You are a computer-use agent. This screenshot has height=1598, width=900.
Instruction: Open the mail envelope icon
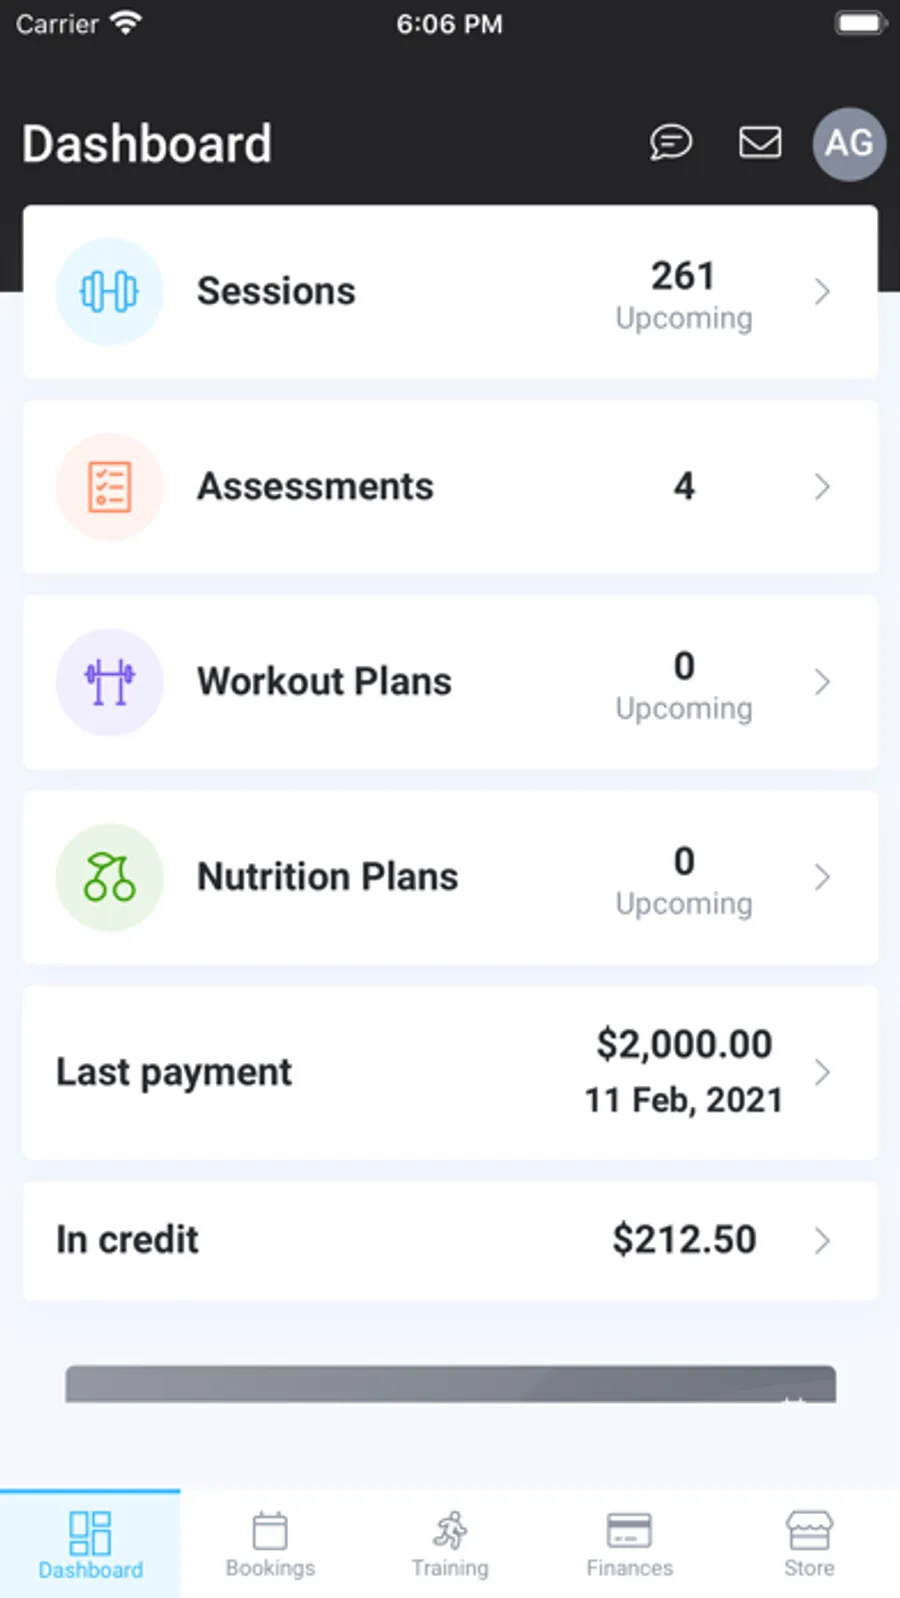point(760,142)
